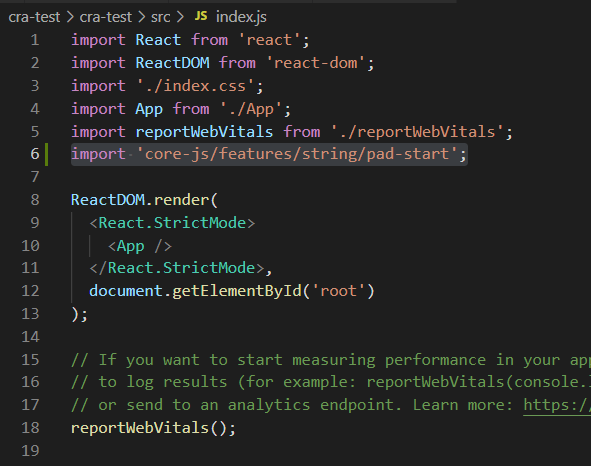Click the 'react' string on line 1
This screenshot has height=466, width=591.
click(x=269, y=40)
